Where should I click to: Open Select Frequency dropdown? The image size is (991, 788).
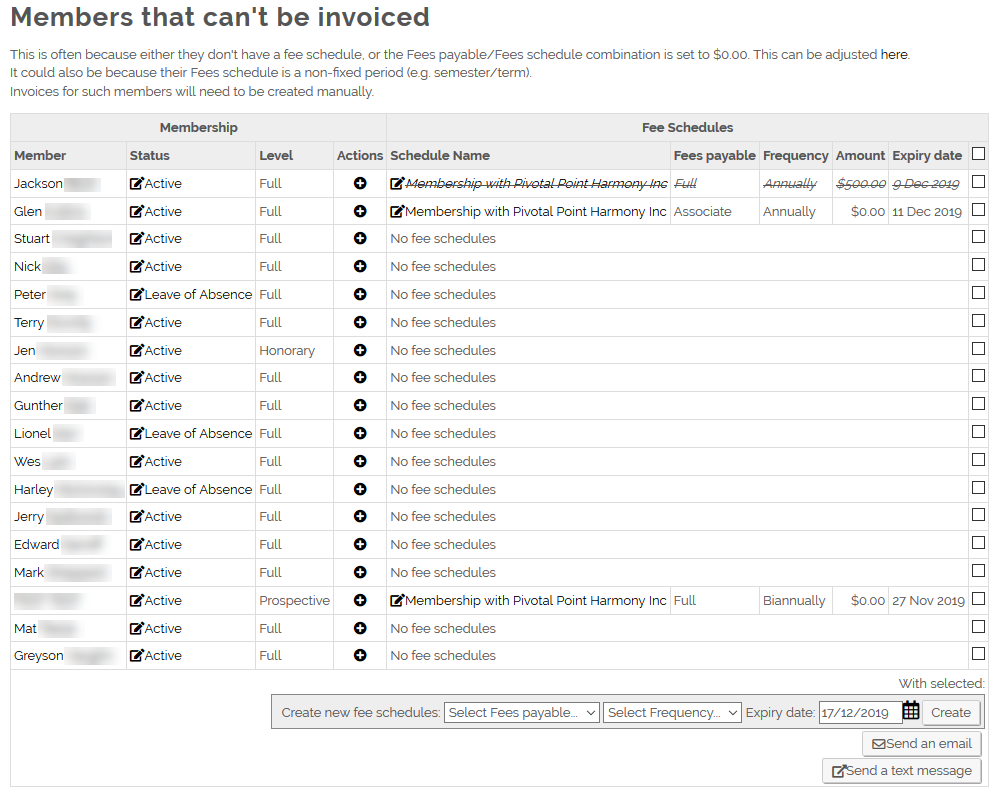click(672, 713)
